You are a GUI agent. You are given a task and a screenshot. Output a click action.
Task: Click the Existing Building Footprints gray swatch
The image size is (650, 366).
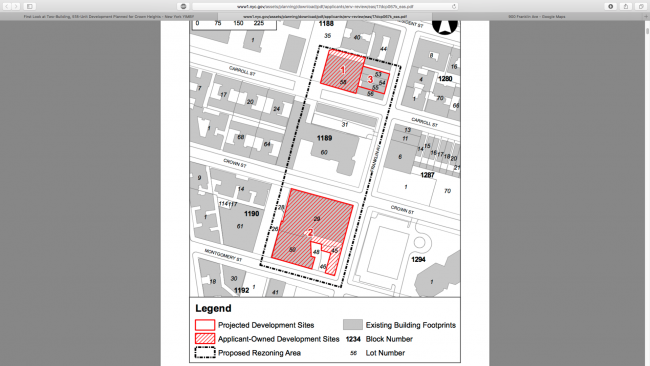pos(353,325)
